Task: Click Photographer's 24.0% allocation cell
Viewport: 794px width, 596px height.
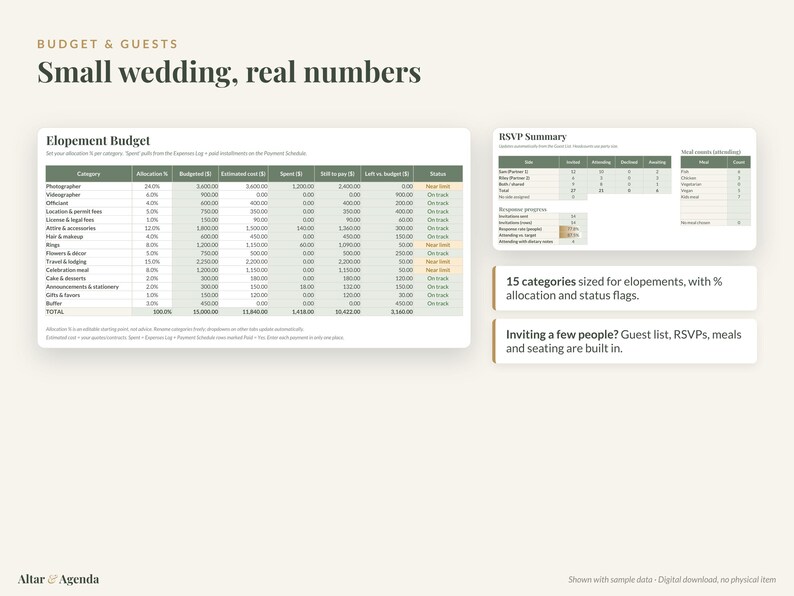Action: click(152, 186)
